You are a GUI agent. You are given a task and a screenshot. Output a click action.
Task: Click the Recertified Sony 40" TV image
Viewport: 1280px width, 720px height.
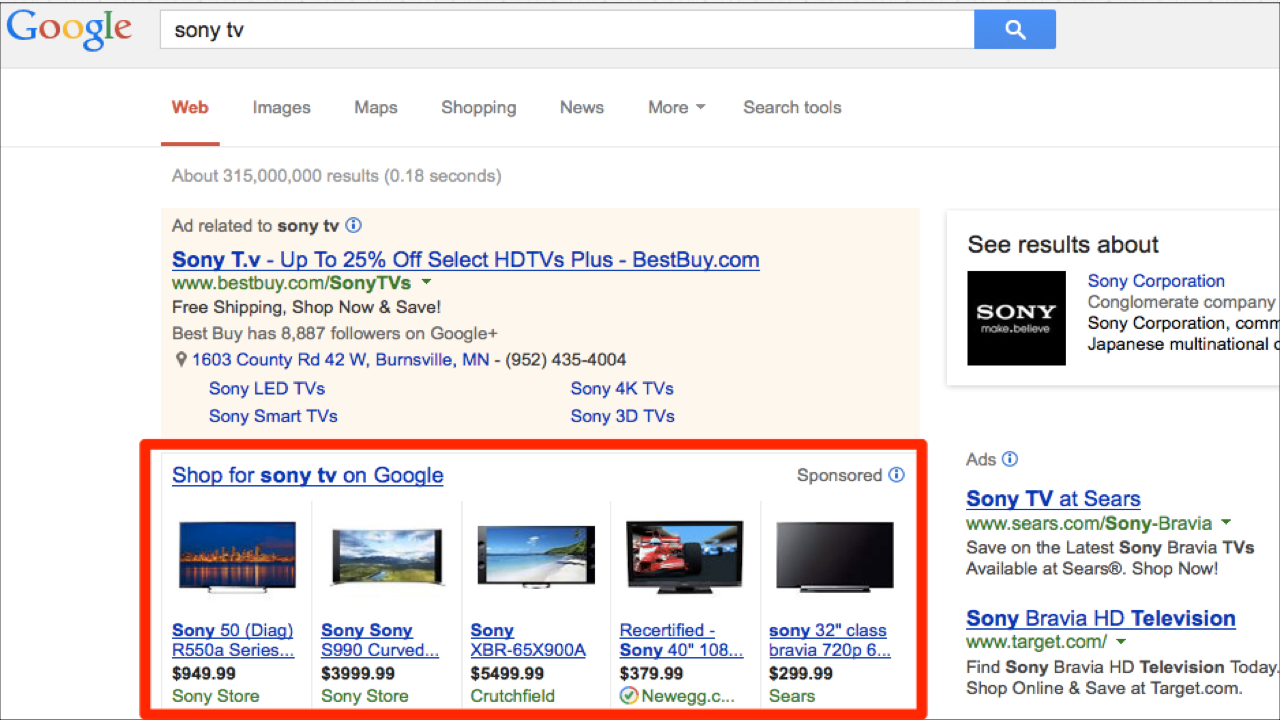point(685,557)
